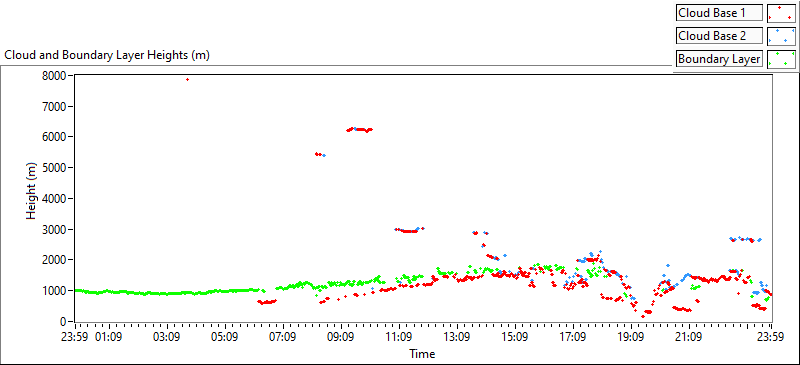800x365 pixels.
Task: Click the 19:09 time axis label
Action: 631,336
